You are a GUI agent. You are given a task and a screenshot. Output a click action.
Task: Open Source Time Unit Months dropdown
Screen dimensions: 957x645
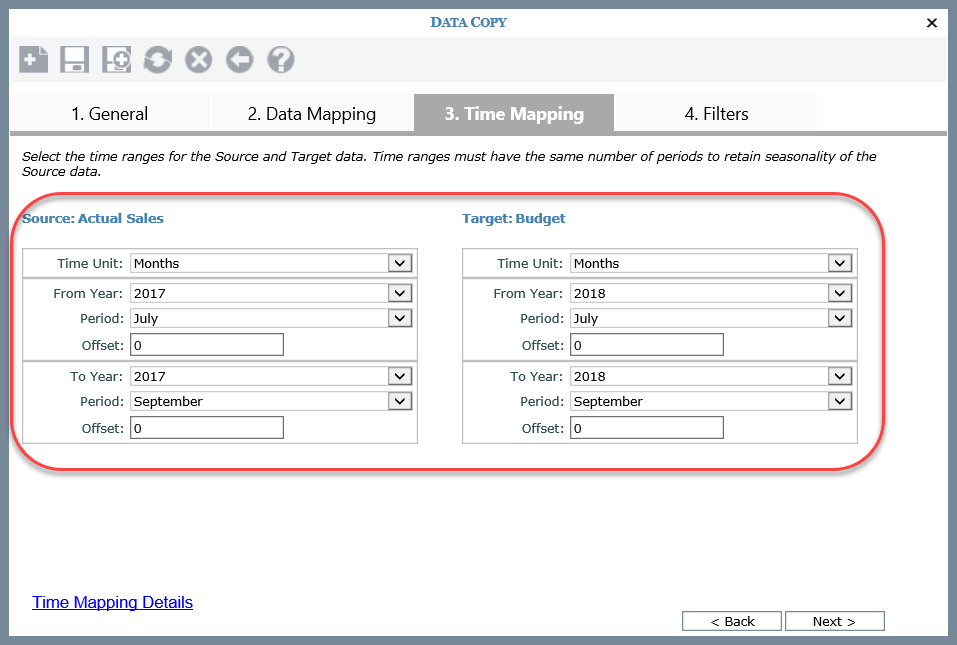271,263
